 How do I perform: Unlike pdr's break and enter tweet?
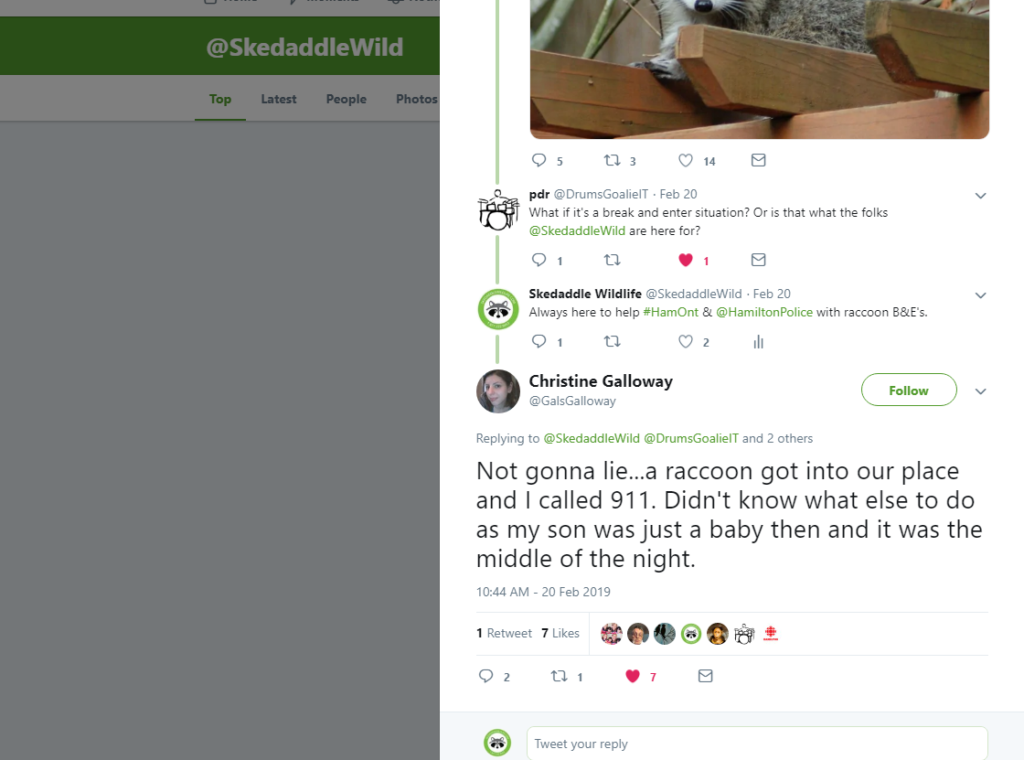685,260
